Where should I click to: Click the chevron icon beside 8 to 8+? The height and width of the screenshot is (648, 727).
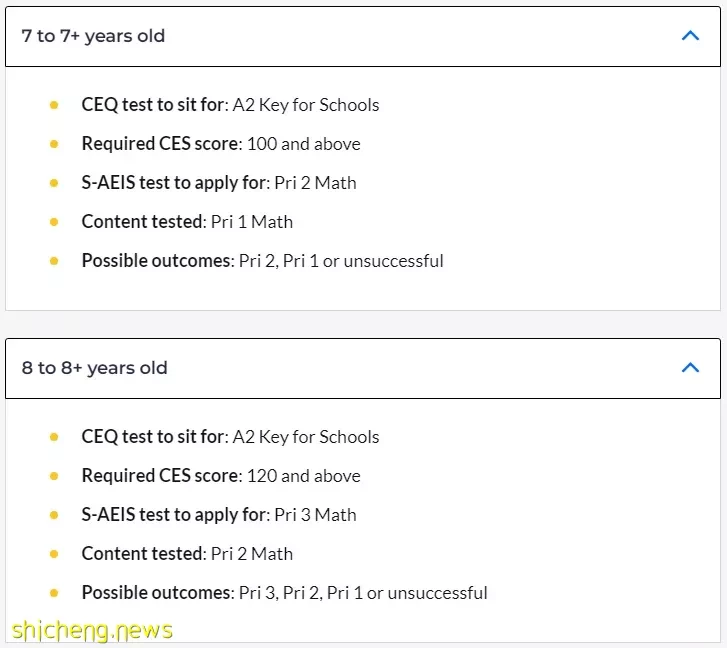(690, 368)
